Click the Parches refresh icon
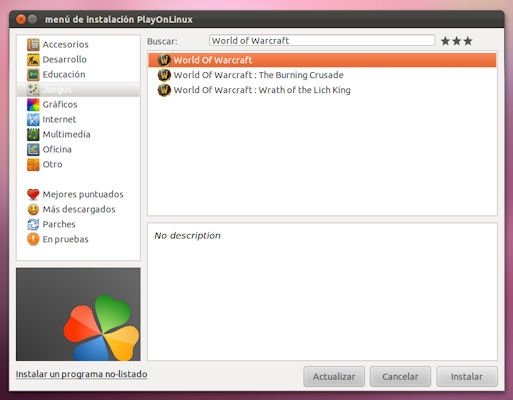This screenshot has width=513, height=400. (x=33, y=224)
